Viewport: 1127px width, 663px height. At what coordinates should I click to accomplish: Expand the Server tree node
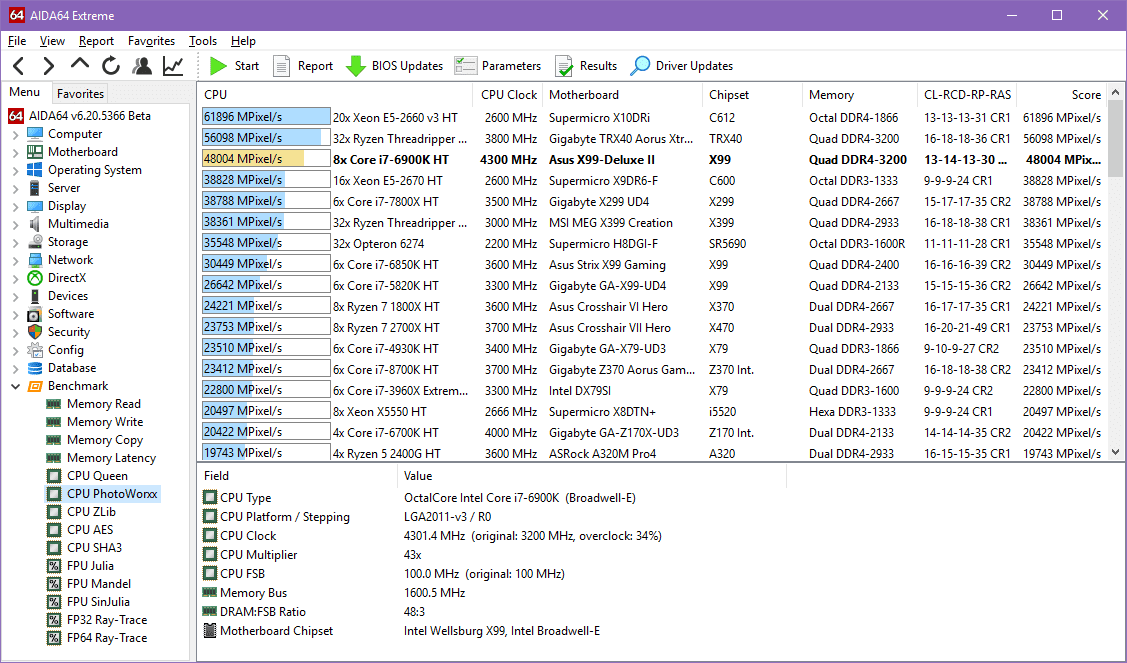16,188
